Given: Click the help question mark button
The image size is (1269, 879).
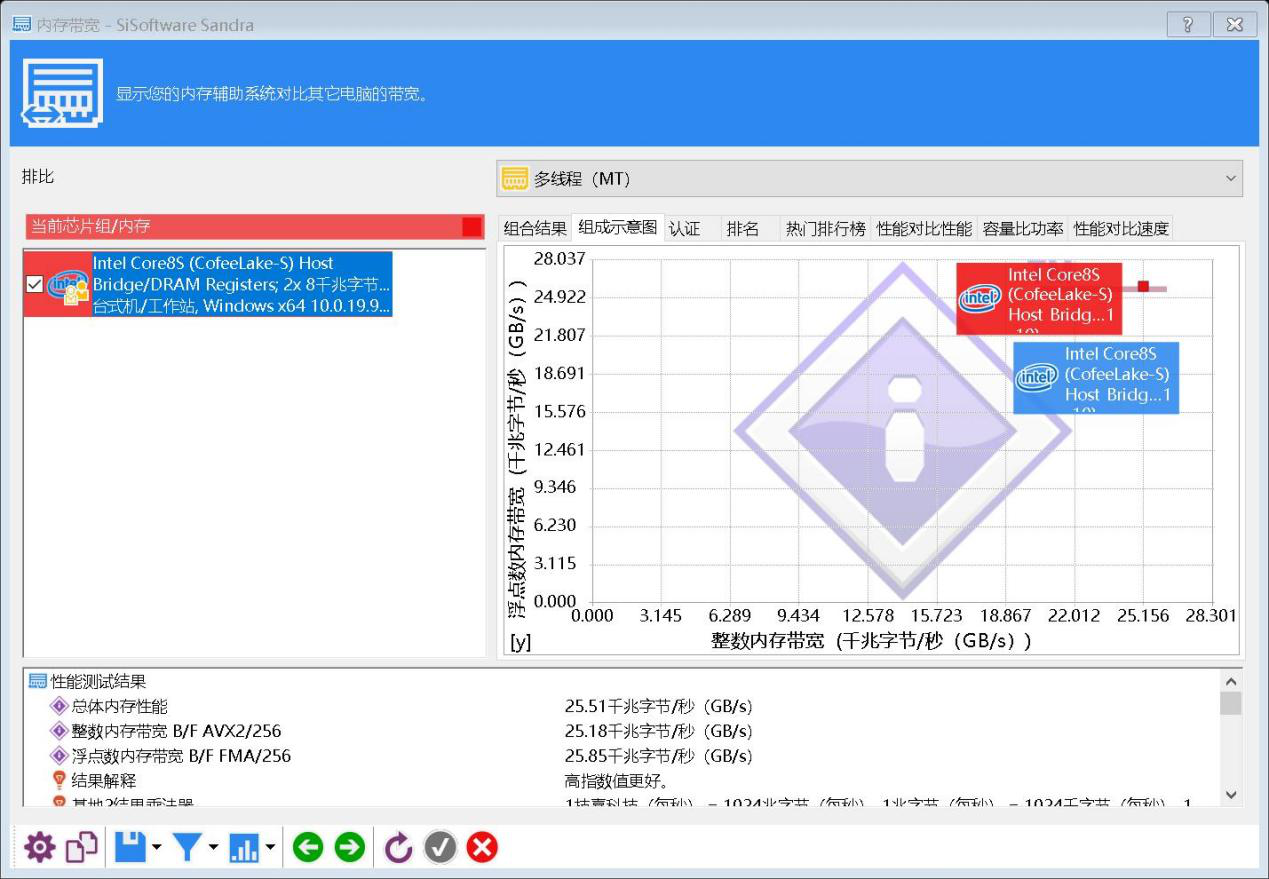Looking at the screenshot, I should coord(1188,25).
